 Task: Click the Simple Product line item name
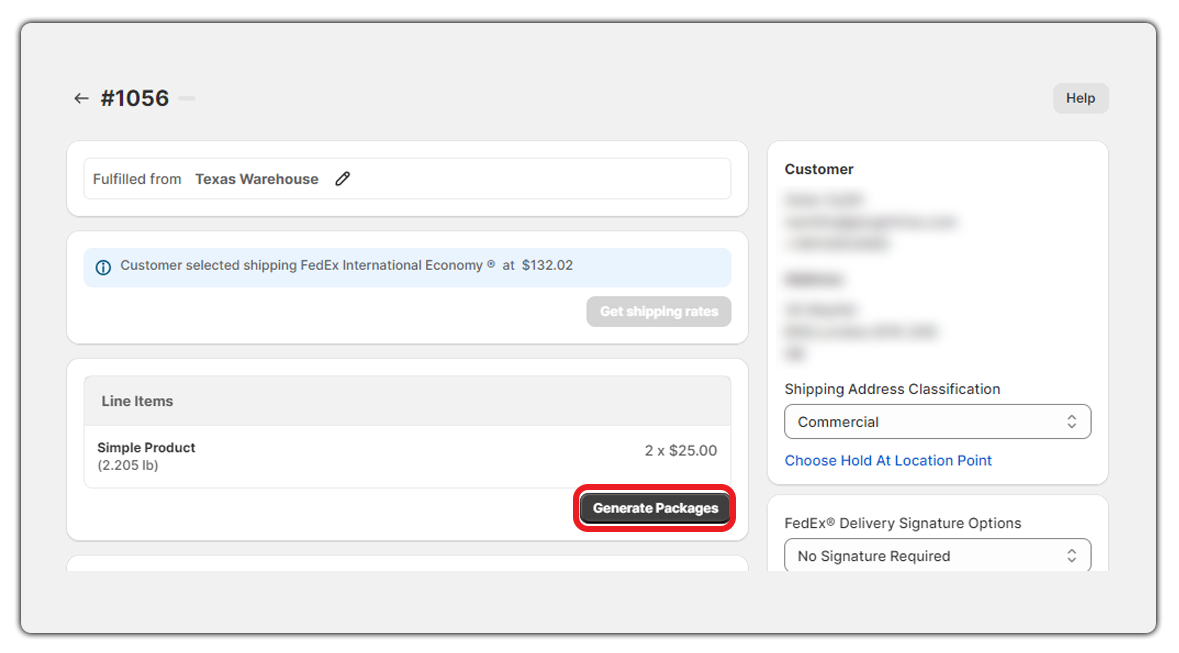coord(146,448)
